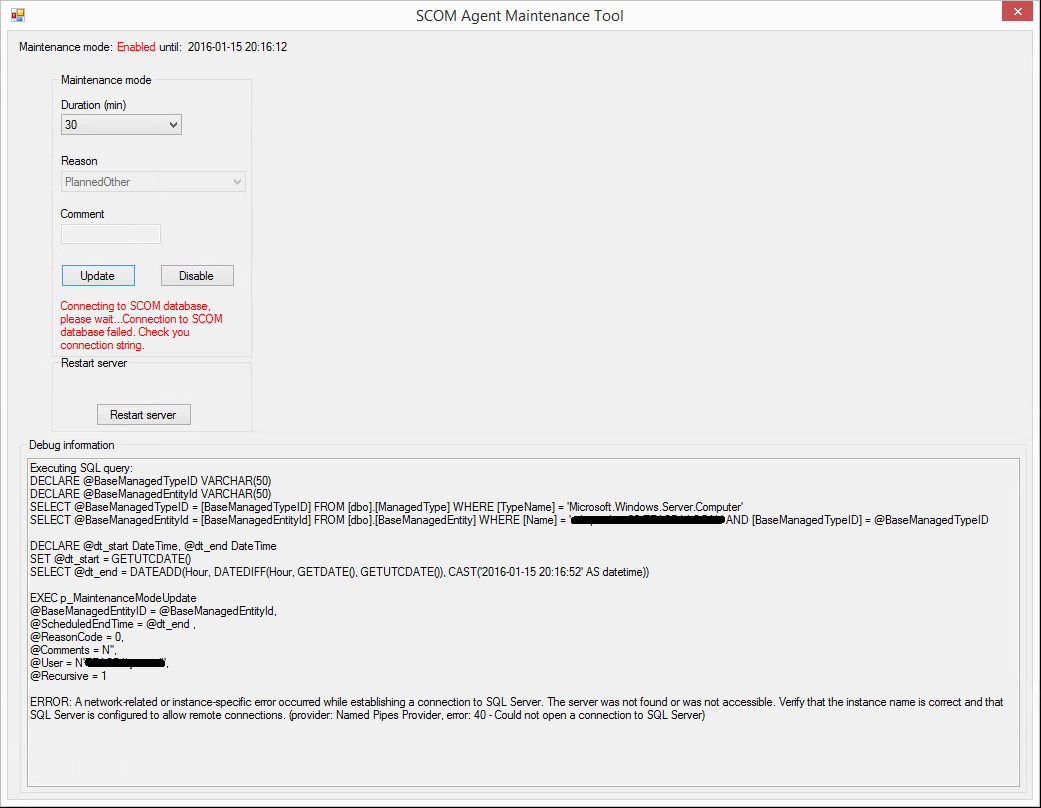Click the '@Recursive = 1' line
This screenshot has height=808, width=1041.
click(x=68, y=676)
